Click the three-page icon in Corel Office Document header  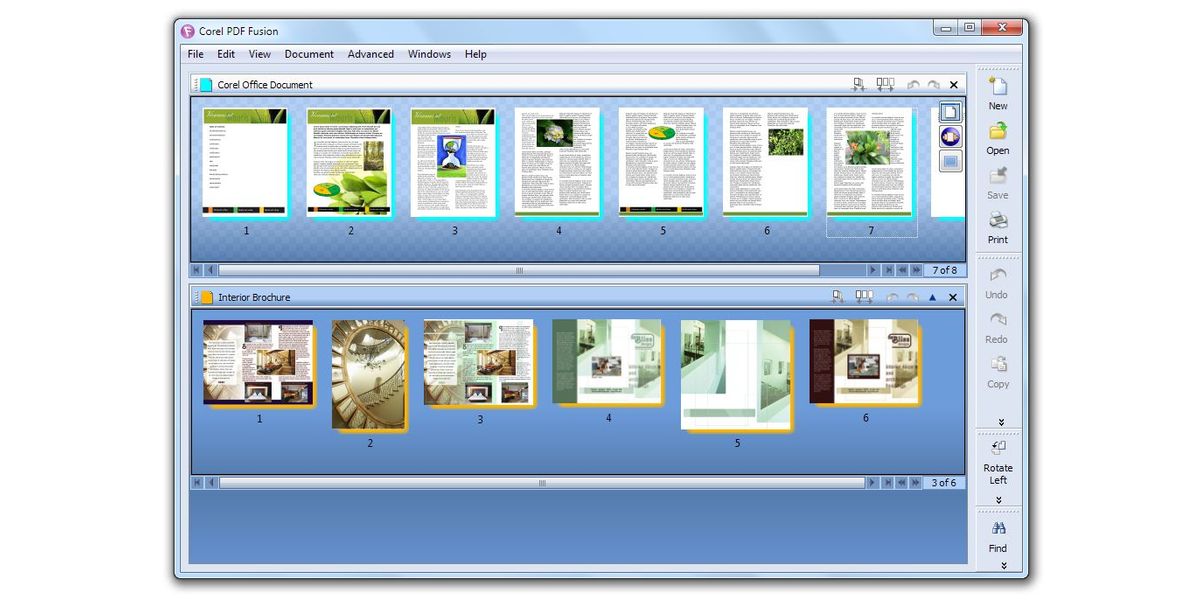[x=885, y=85]
